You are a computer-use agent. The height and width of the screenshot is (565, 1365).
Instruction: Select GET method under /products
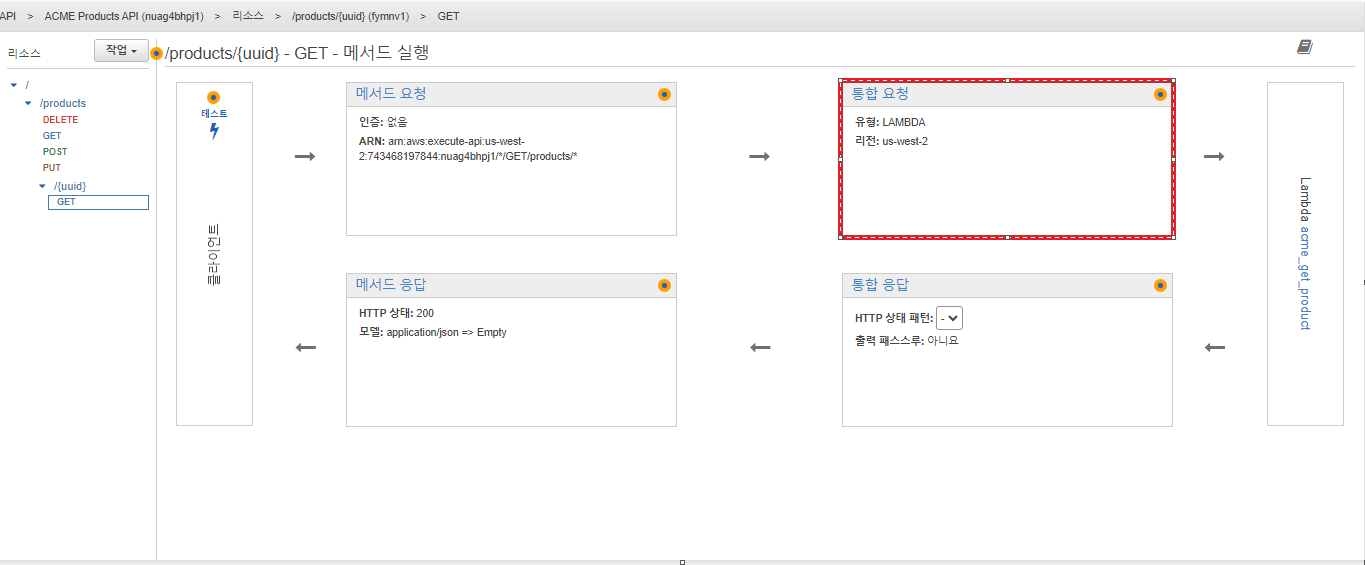(x=52, y=136)
